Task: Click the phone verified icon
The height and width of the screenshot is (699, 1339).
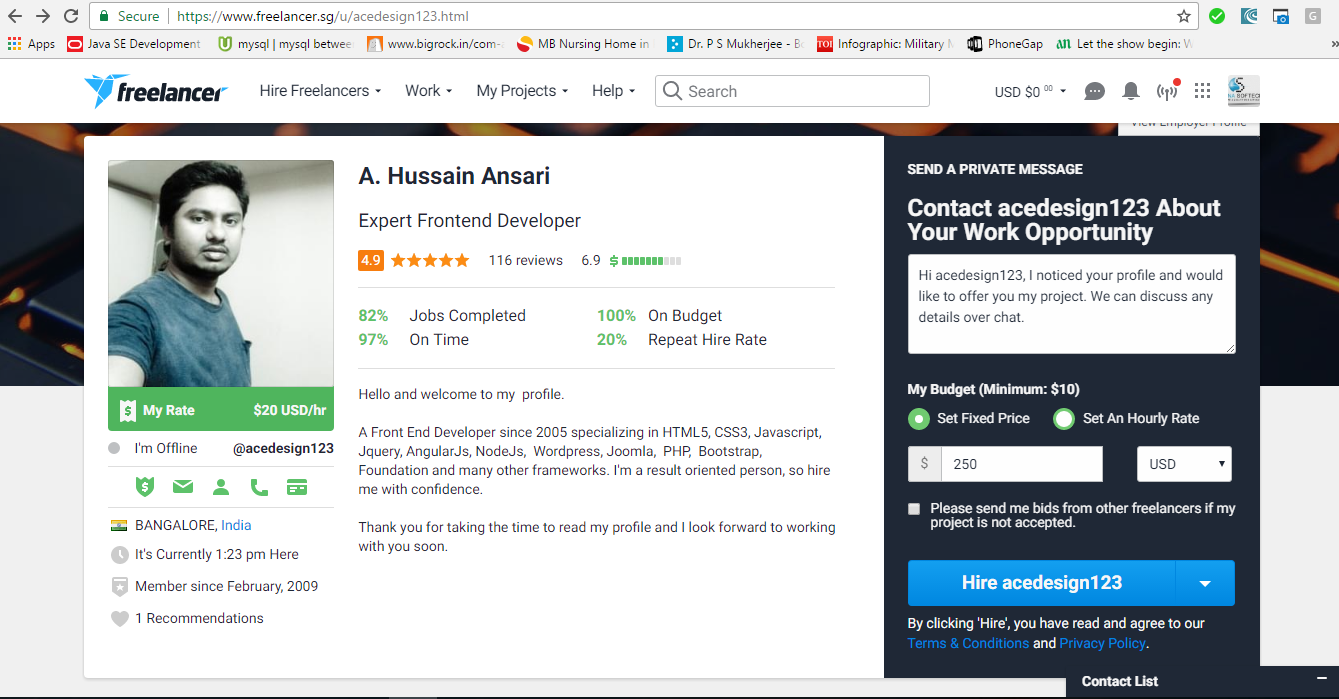Action: pyautogui.click(x=259, y=487)
